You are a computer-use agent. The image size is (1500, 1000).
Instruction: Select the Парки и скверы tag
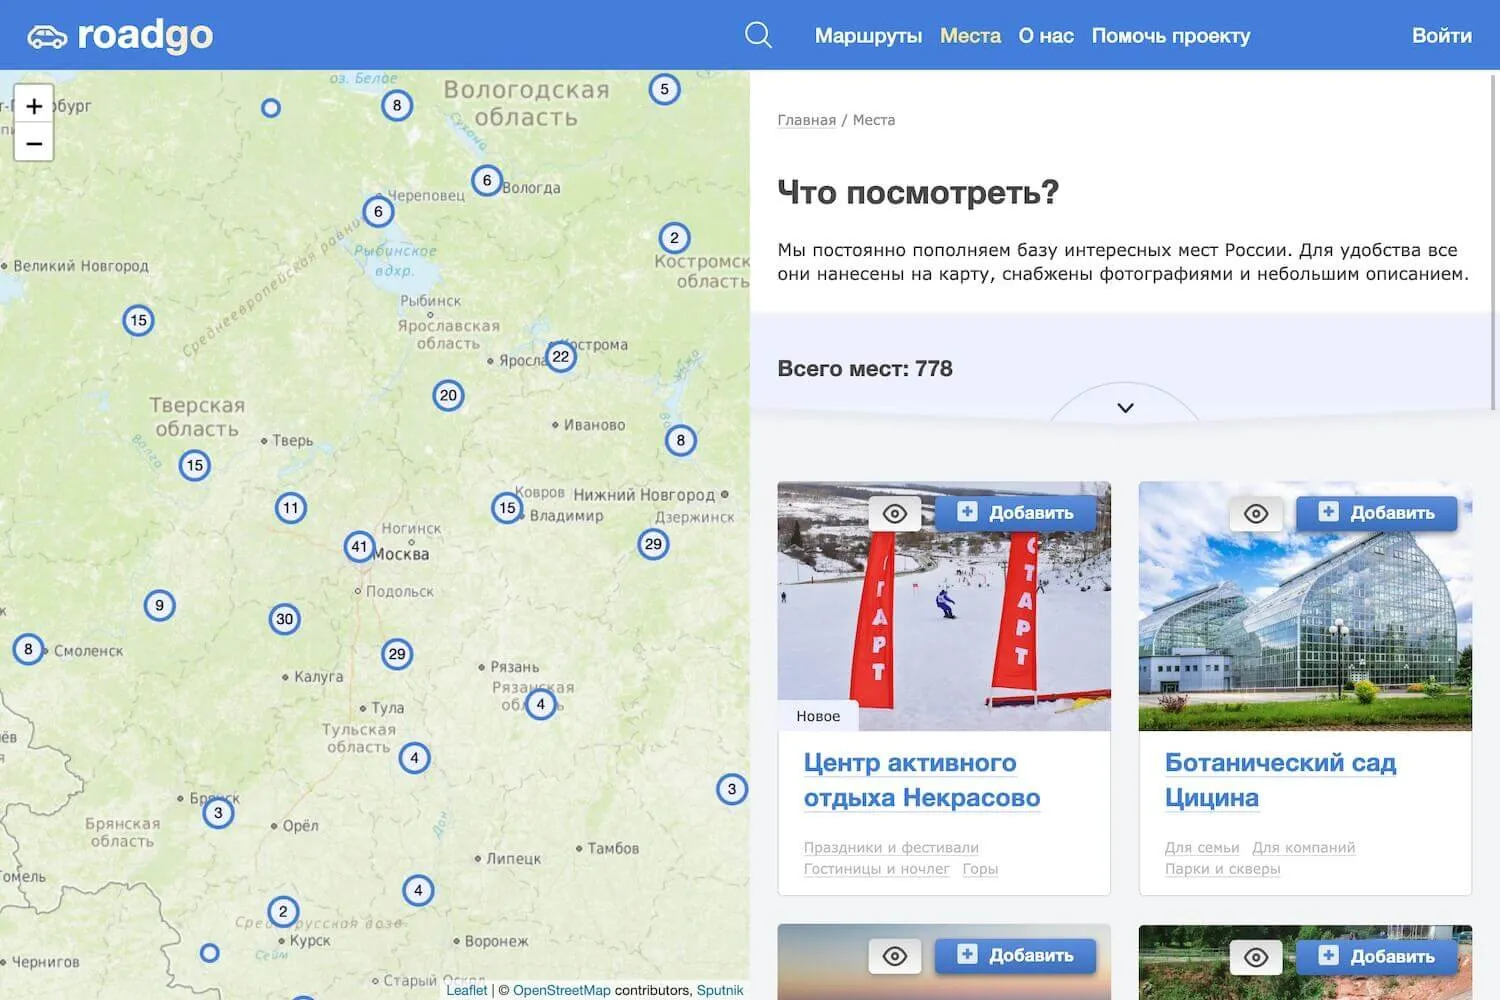click(1222, 869)
